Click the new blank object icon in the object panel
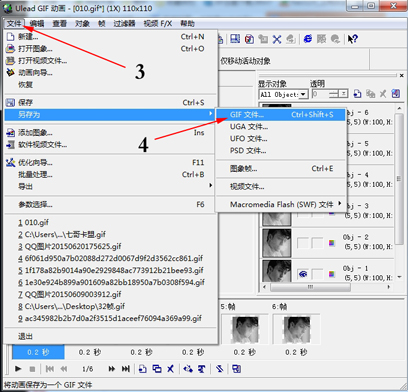This screenshot has width=408, height=392. pyautogui.click(x=357, y=94)
